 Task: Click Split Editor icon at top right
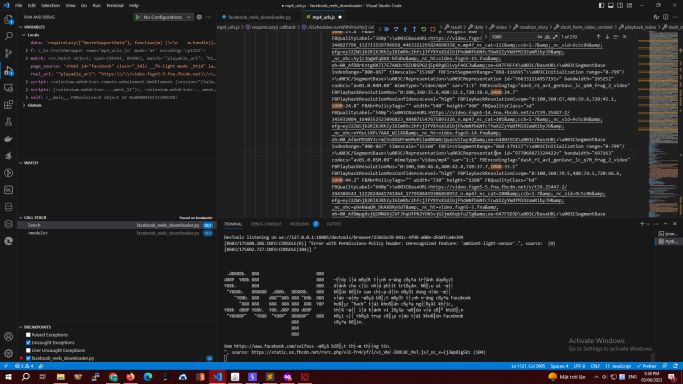666,17
